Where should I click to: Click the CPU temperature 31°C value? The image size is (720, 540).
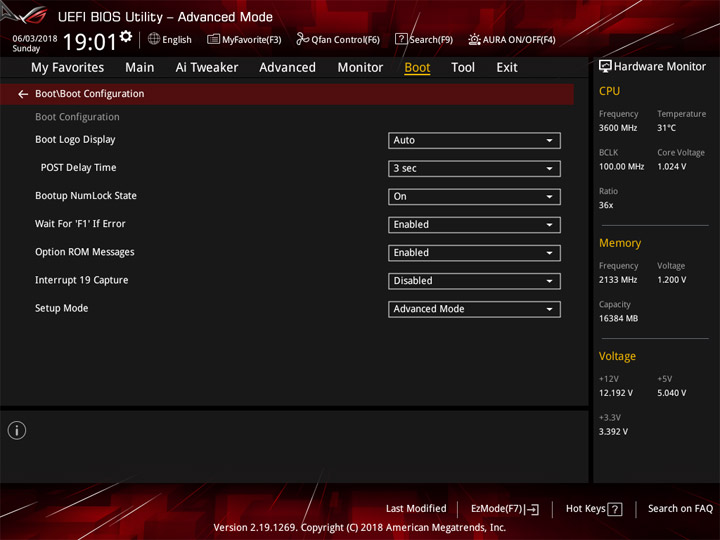click(x=667, y=128)
